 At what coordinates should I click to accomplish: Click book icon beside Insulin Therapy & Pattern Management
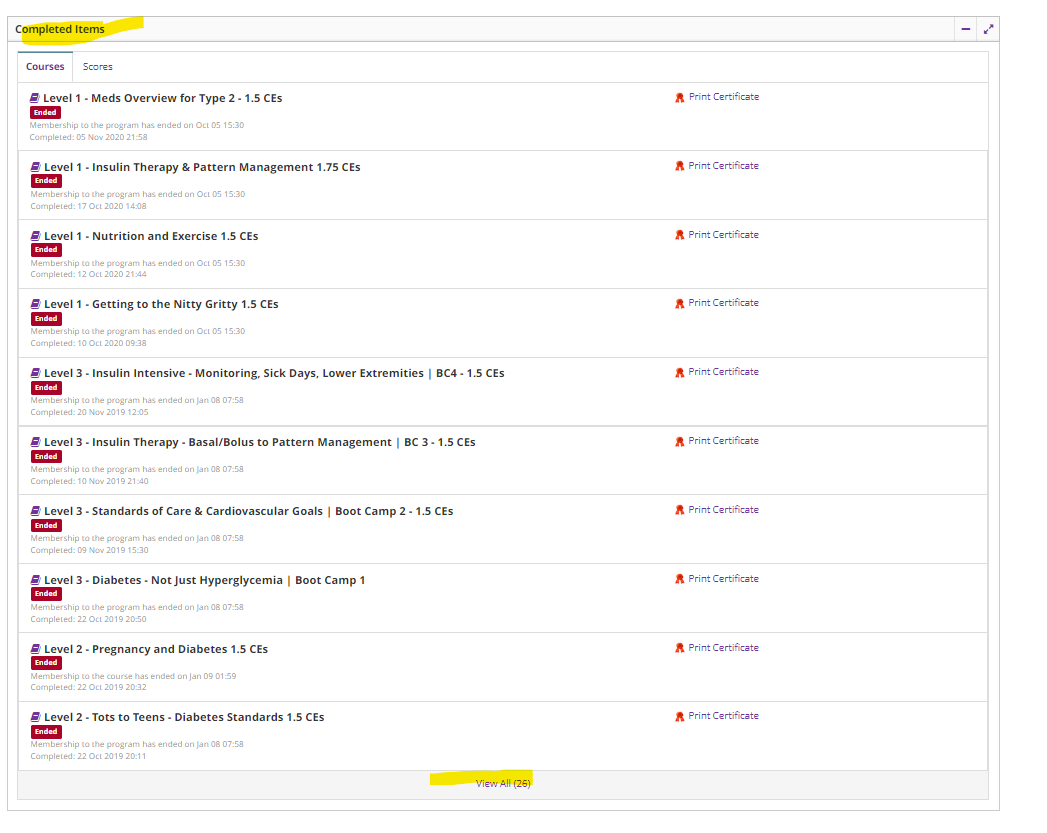tap(35, 167)
